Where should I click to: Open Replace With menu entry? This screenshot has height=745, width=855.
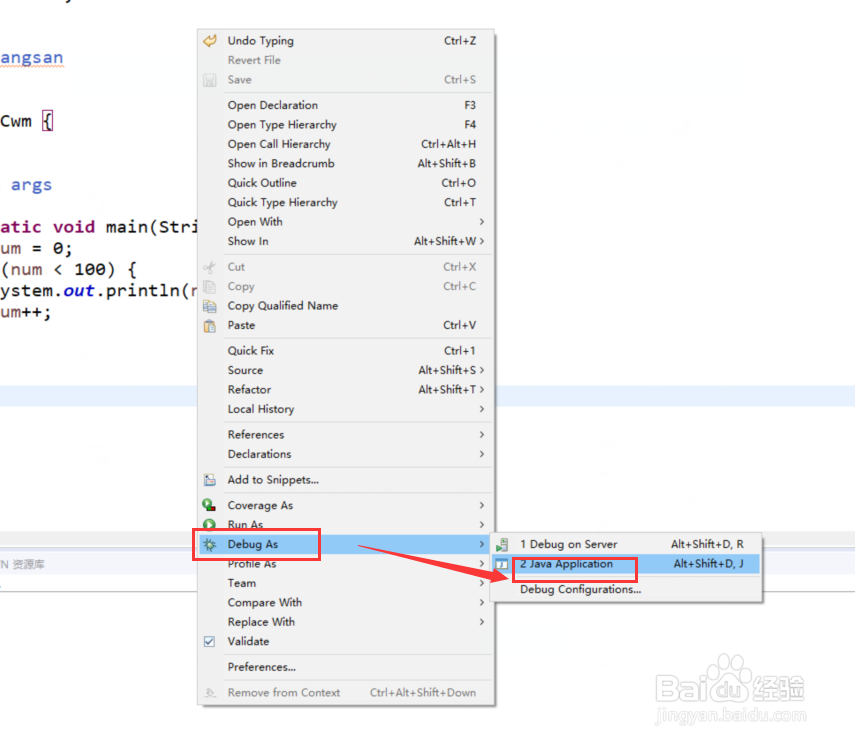[346, 622]
